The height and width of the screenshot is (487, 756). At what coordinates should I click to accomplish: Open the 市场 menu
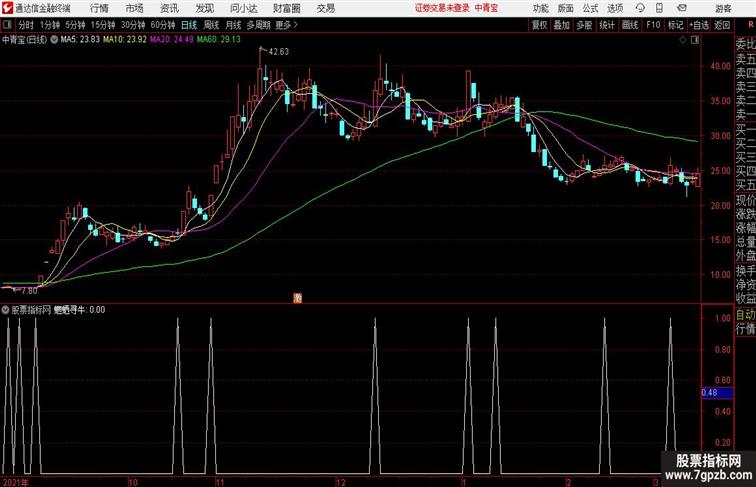(135, 8)
